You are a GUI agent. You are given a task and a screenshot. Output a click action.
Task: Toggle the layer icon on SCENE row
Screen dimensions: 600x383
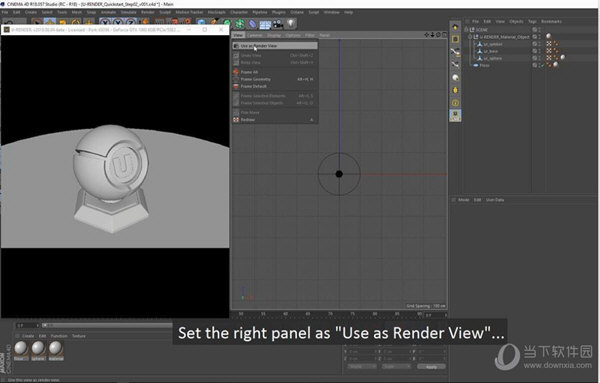tap(535, 29)
